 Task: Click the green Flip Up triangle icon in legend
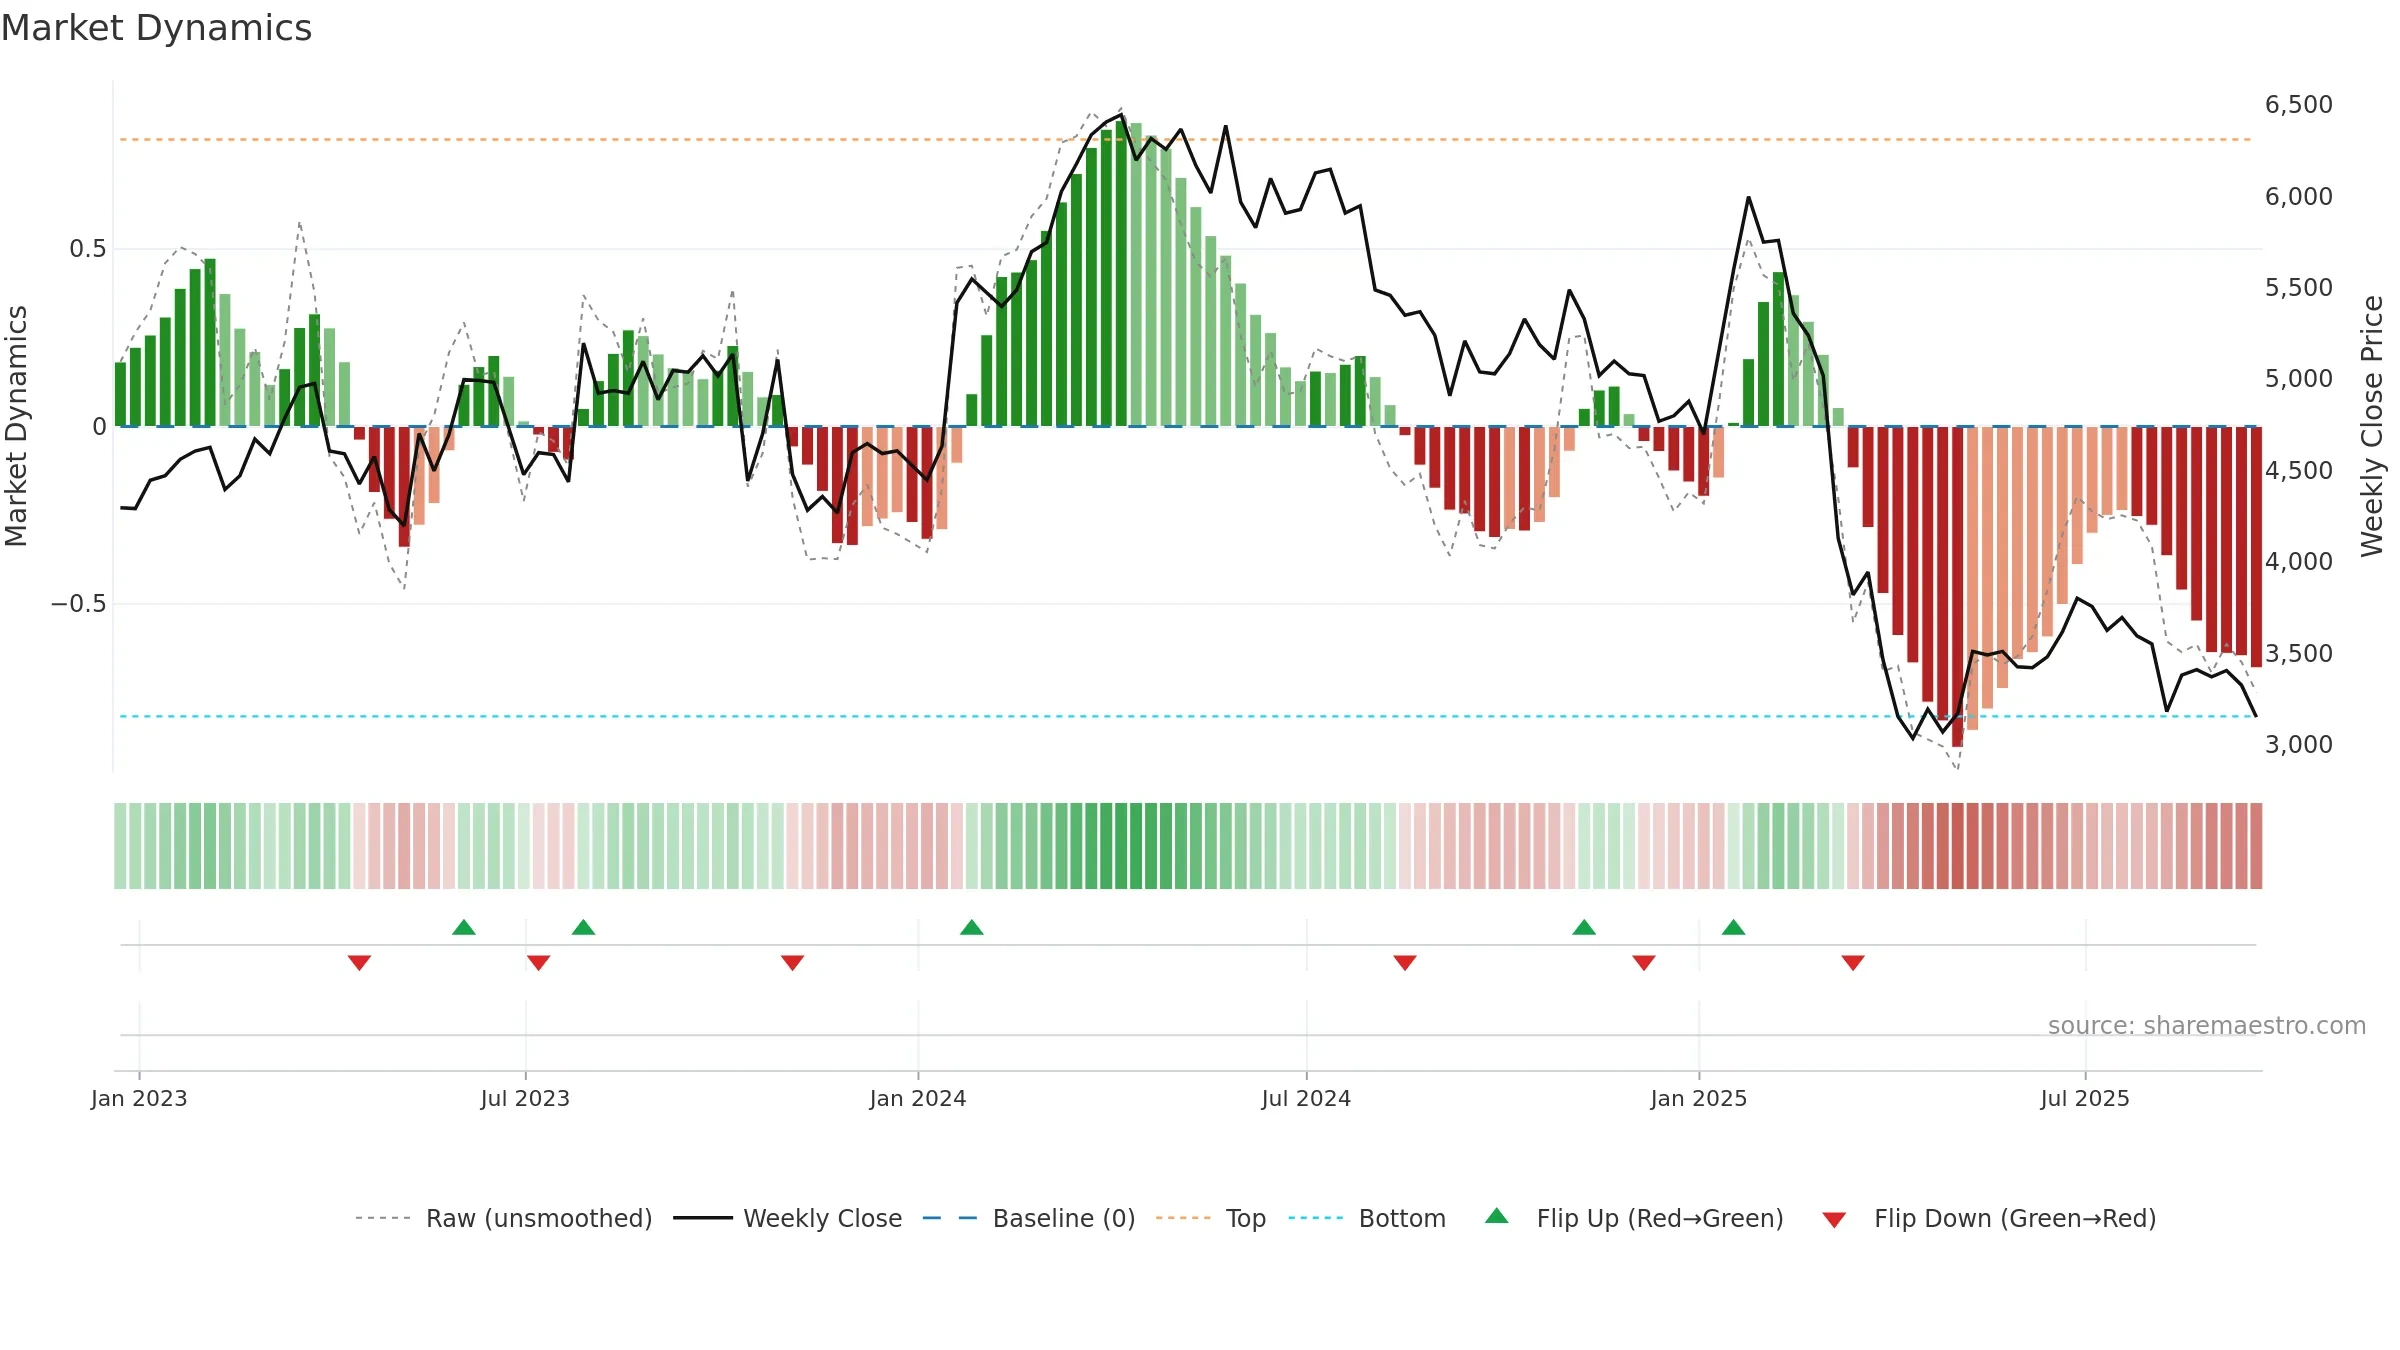[1496, 1216]
